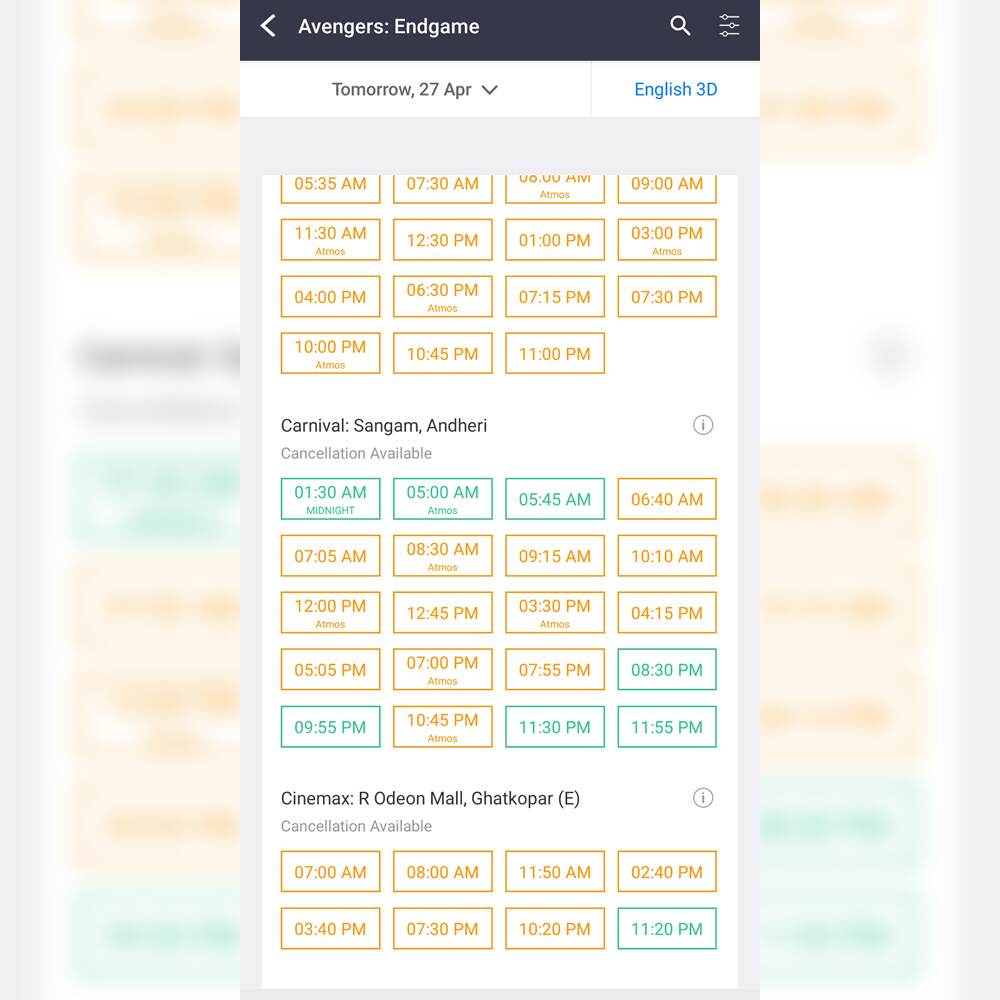Screen dimensions: 1000x1000
Task: Select the 09:55 PM Carnival show
Action: [x=330, y=726]
